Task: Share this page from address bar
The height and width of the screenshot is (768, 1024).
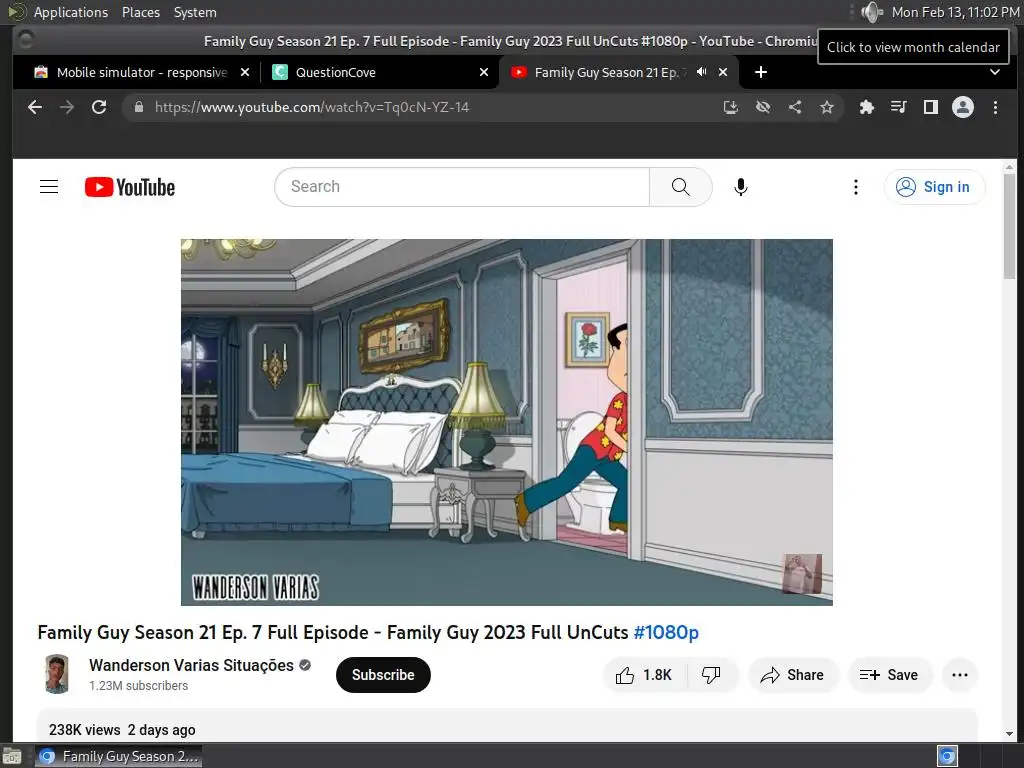Action: [x=795, y=107]
